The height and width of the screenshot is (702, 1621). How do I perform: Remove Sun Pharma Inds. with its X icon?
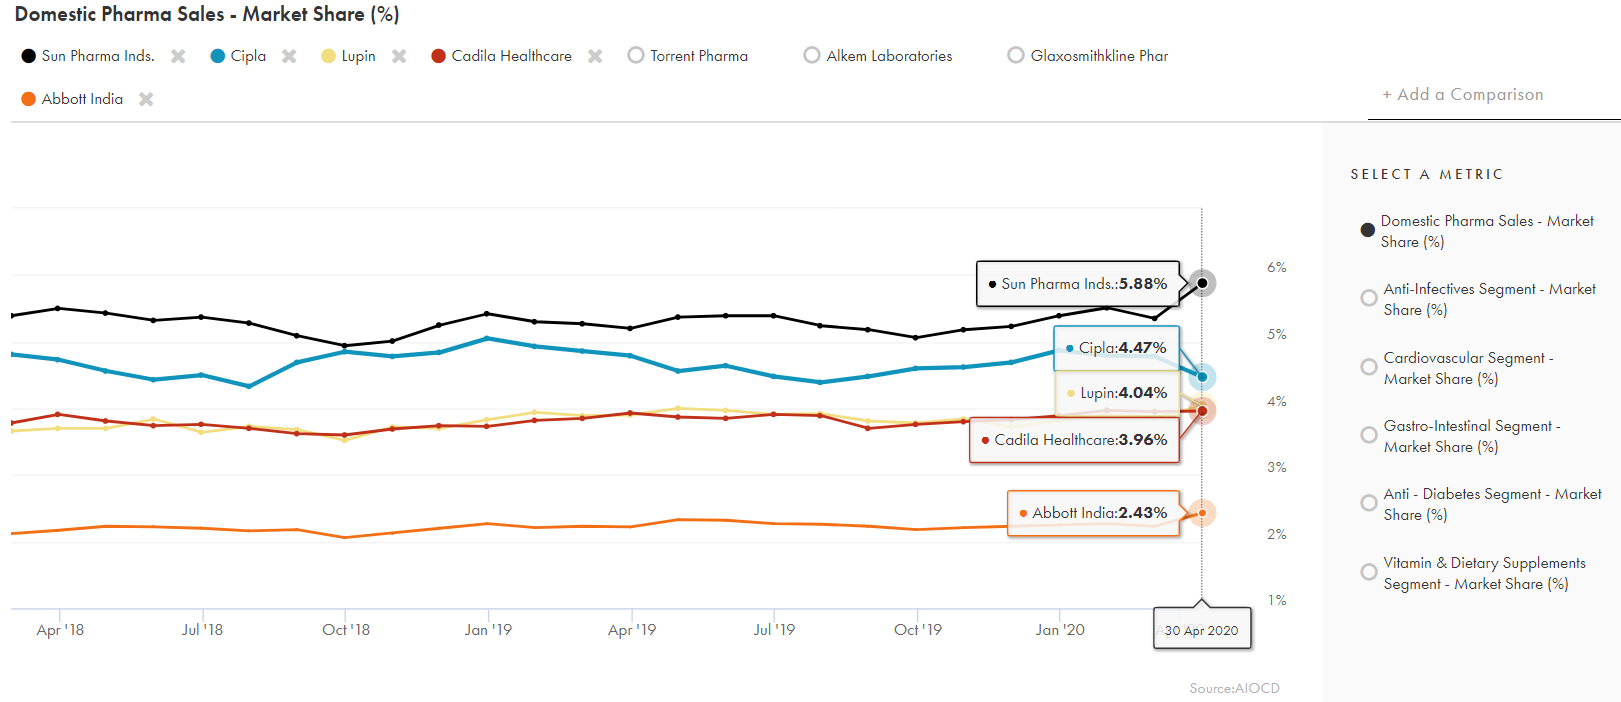178,56
